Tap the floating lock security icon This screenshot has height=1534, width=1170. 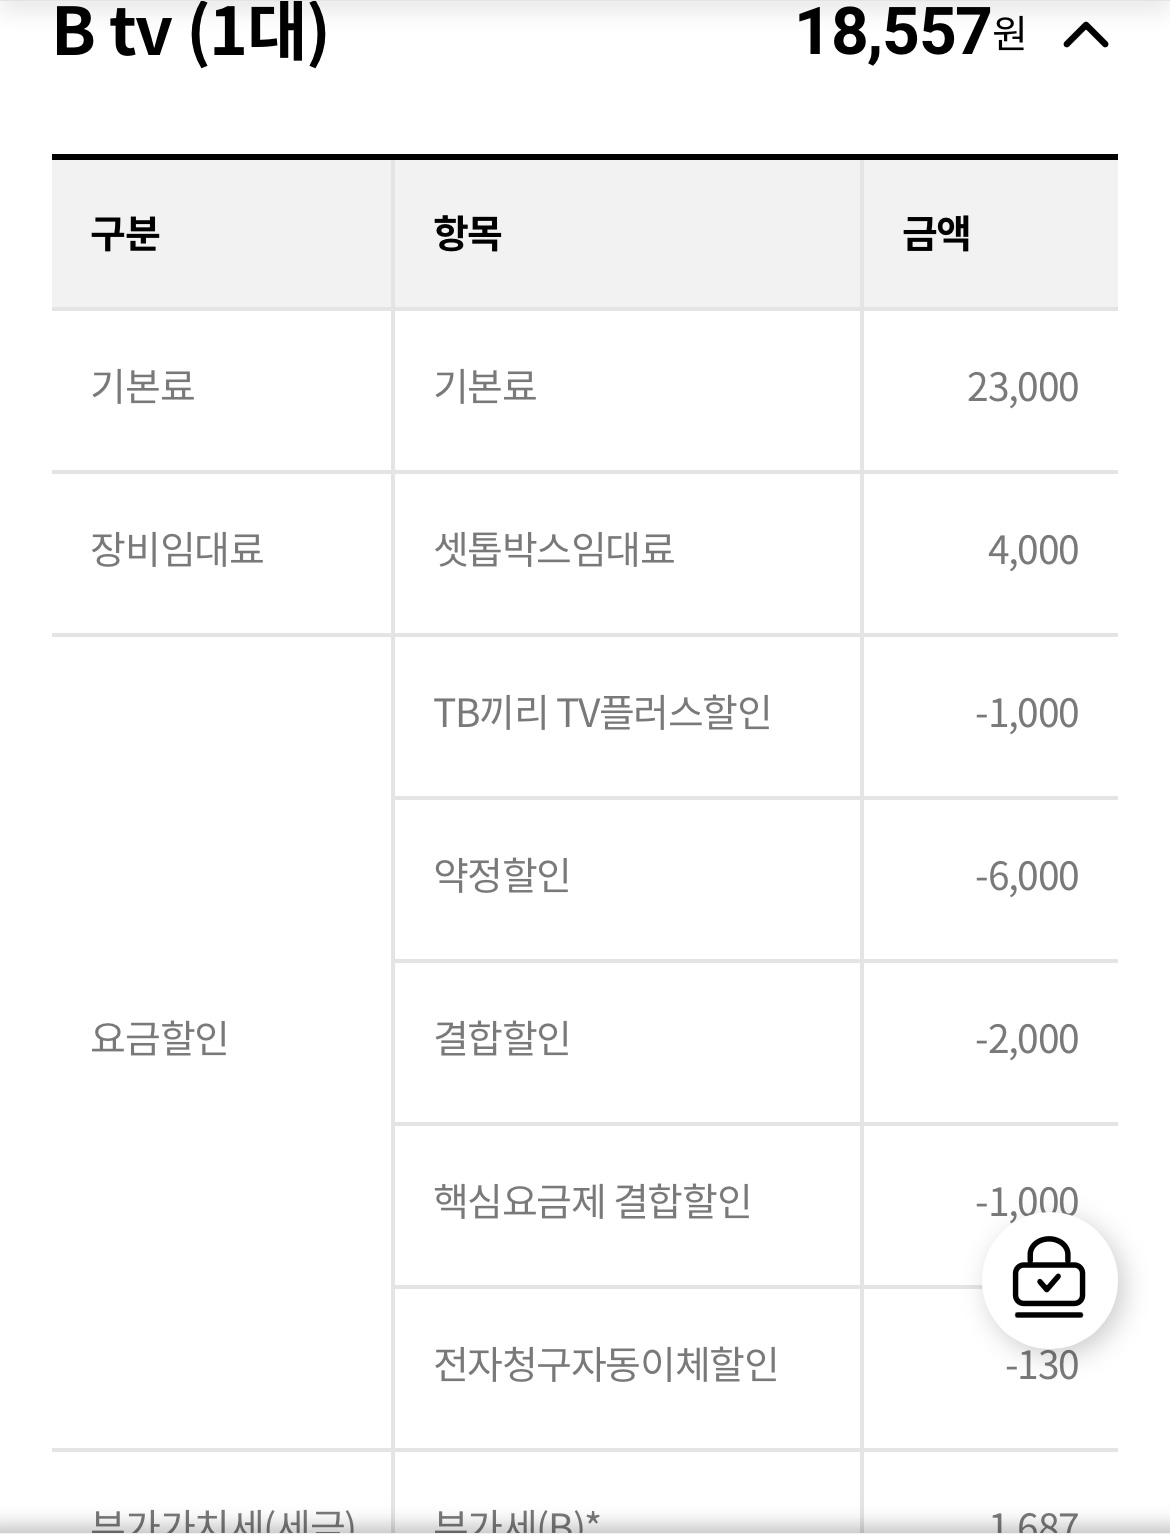(1049, 1279)
